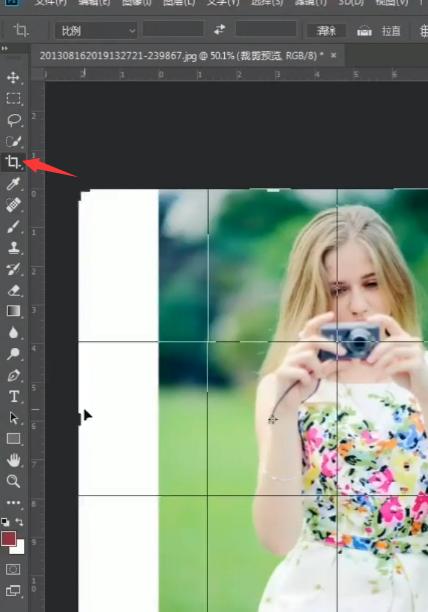Open the 图层(L) menu
The width and height of the screenshot is (428, 612).
pyautogui.click(x=179, y=3)
